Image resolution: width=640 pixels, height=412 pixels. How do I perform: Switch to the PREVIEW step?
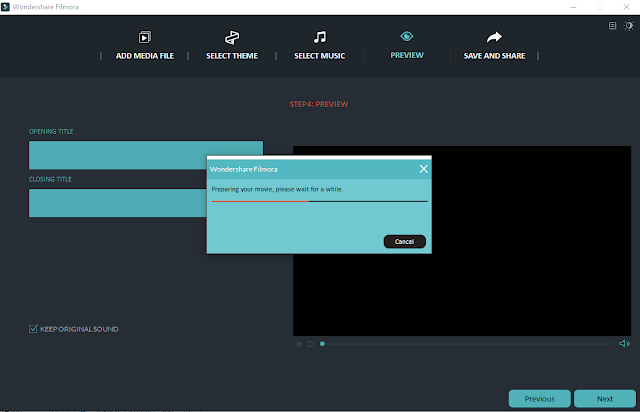click(x=407, y=55)
